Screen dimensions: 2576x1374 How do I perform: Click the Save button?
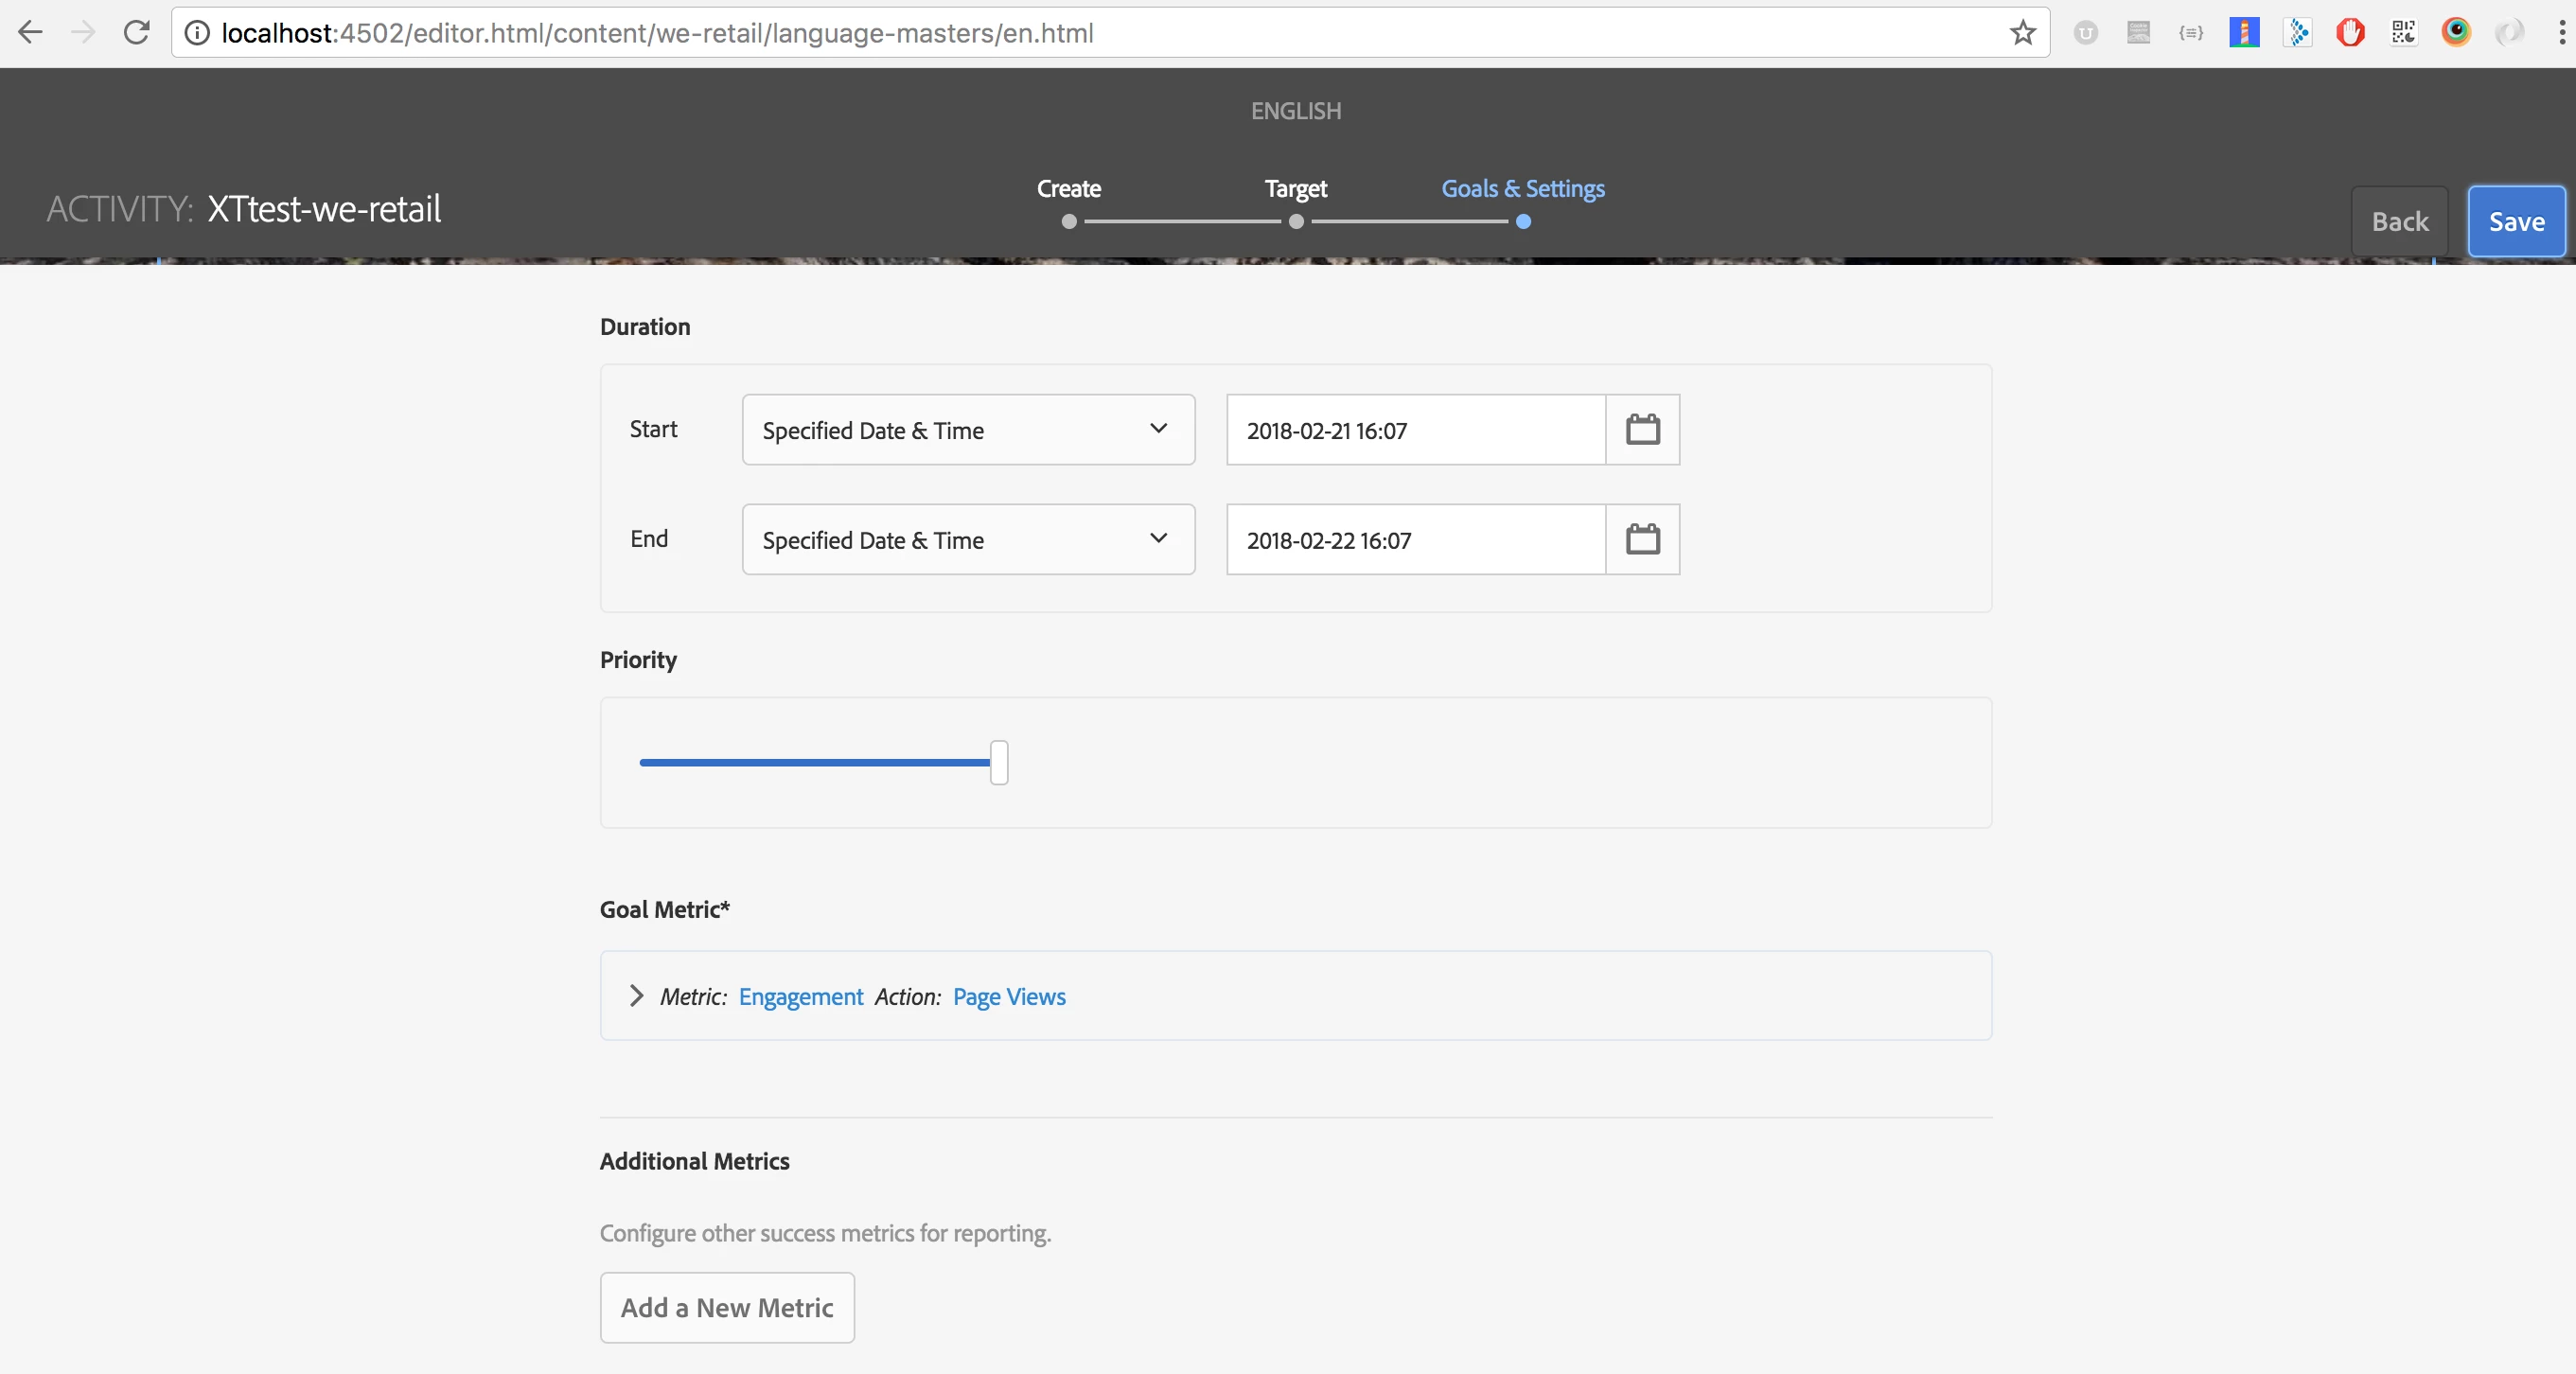pos(2515,222)
